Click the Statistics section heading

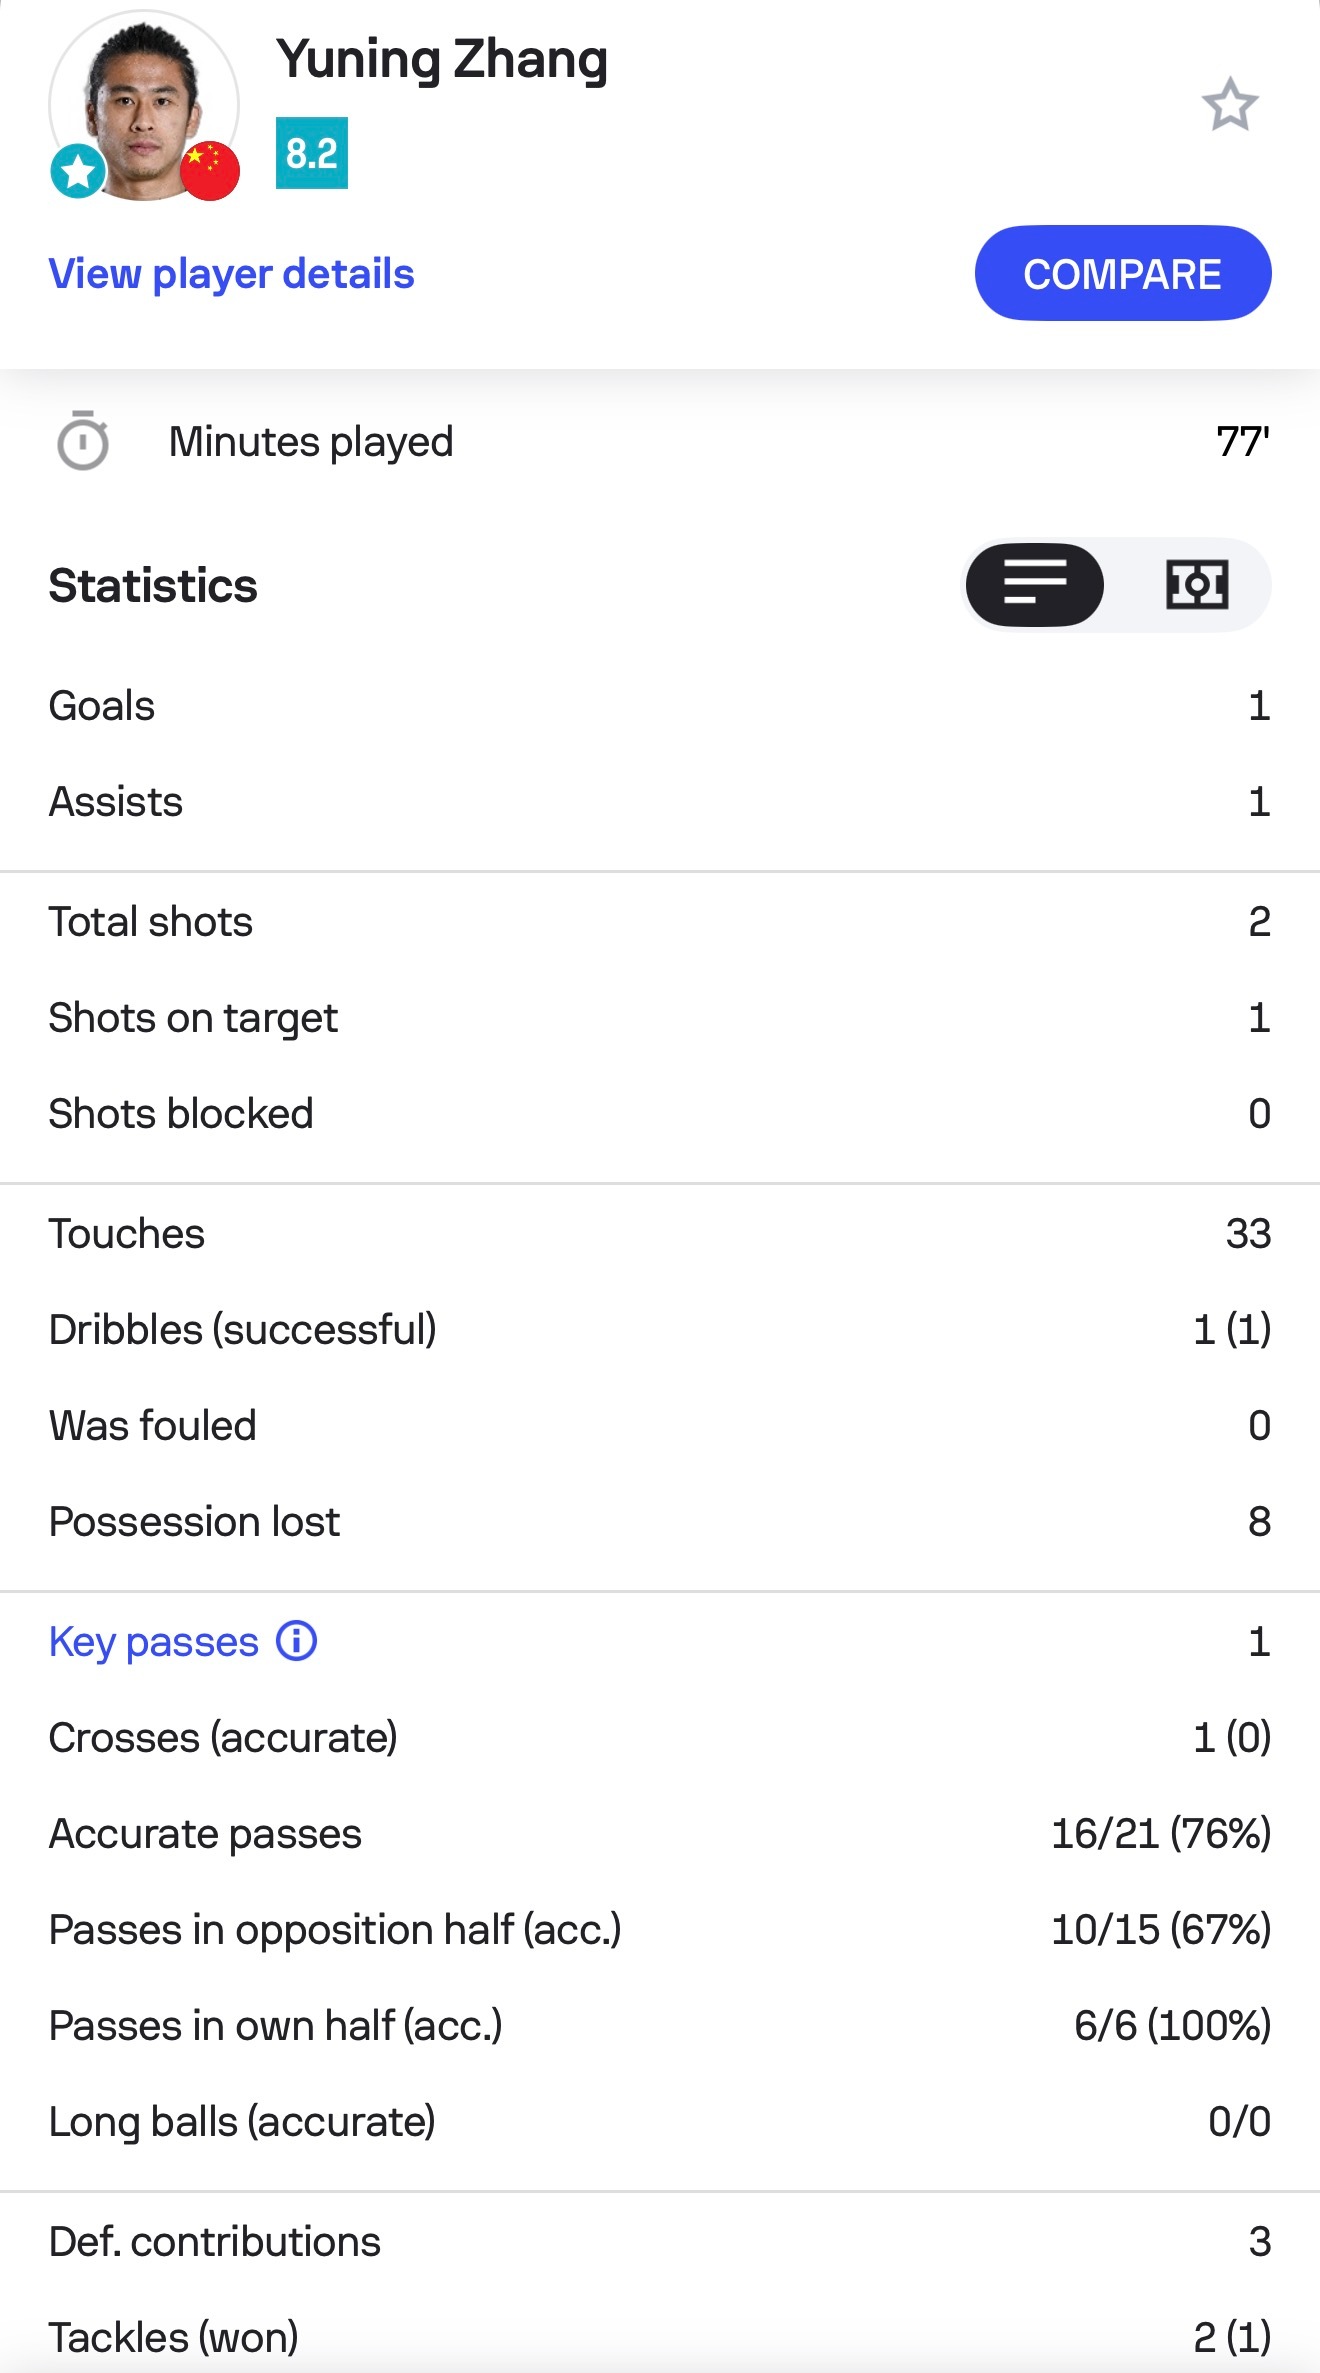(x=153, y=586)
